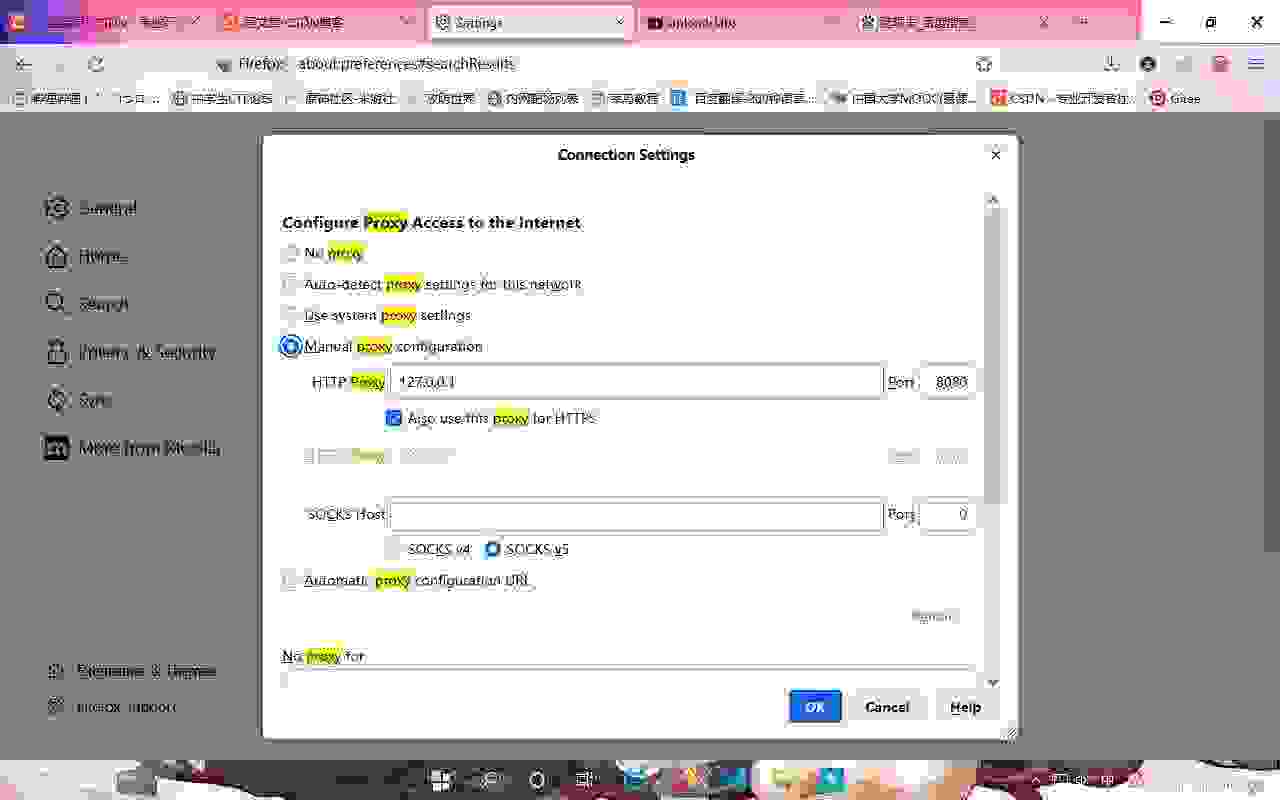Click the Help button in dialog
The width and height of the screenshot is (1280, 800).
point(965,707)
